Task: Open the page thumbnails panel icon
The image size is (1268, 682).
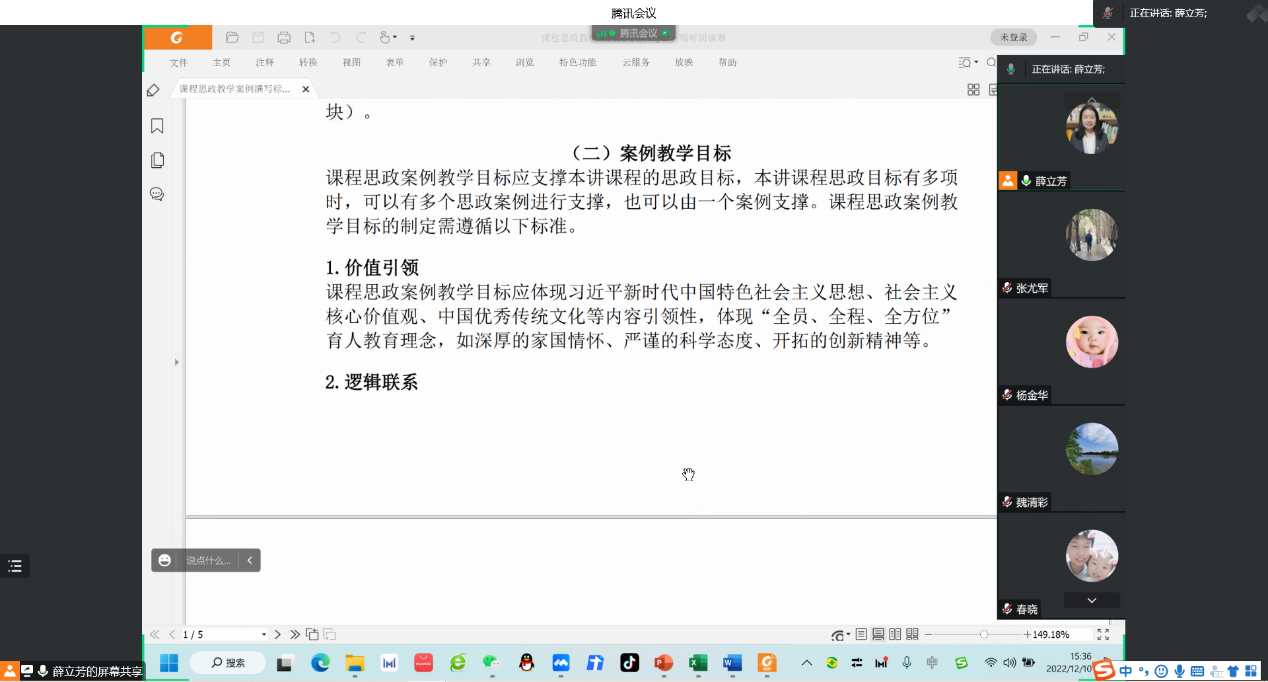Action: click(157, 160)
